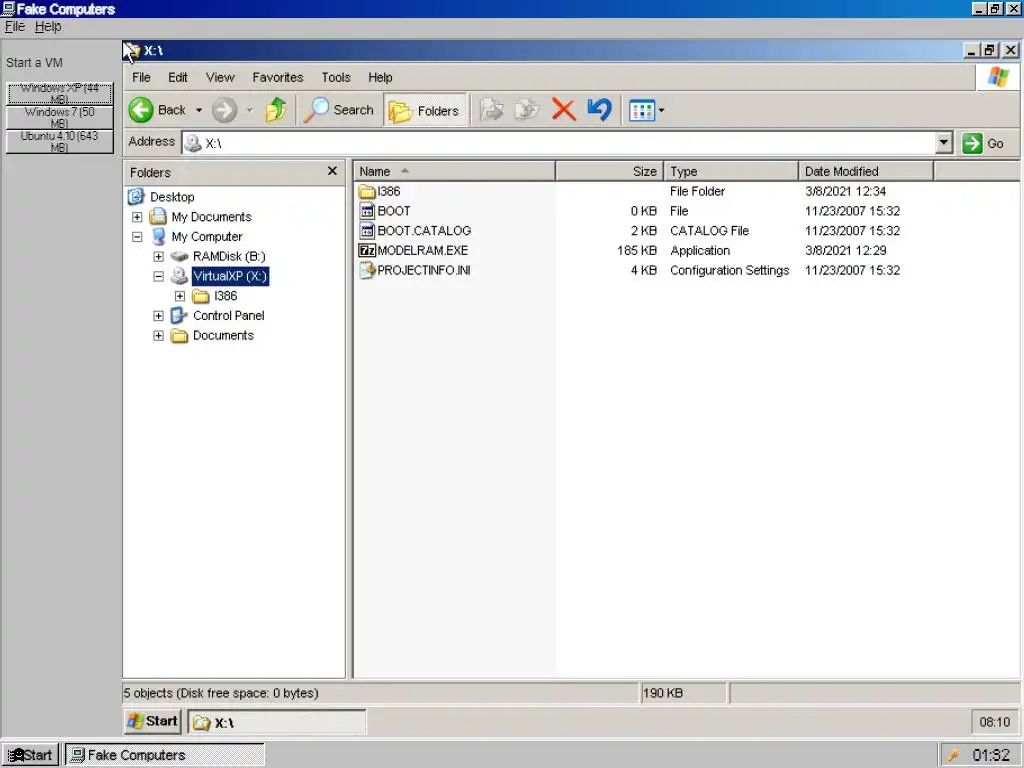Open Forward history dropdown arrow
Screen dimensions: 1024x768
point(249,110)
